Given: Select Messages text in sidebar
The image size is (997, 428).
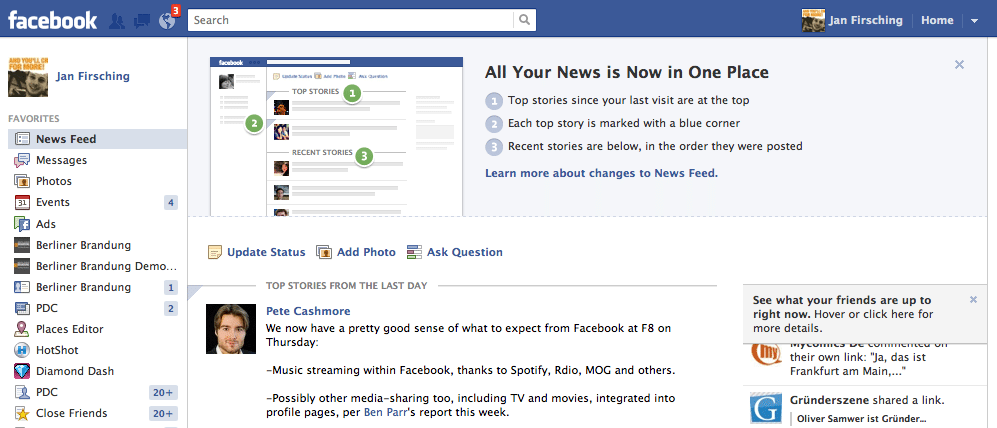Looking at the screenshot, I should coord(62,160).
